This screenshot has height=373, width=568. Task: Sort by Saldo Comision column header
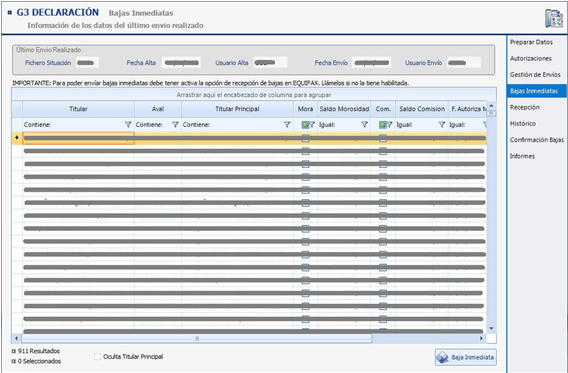pyautogui.click(x=422, y=109)
